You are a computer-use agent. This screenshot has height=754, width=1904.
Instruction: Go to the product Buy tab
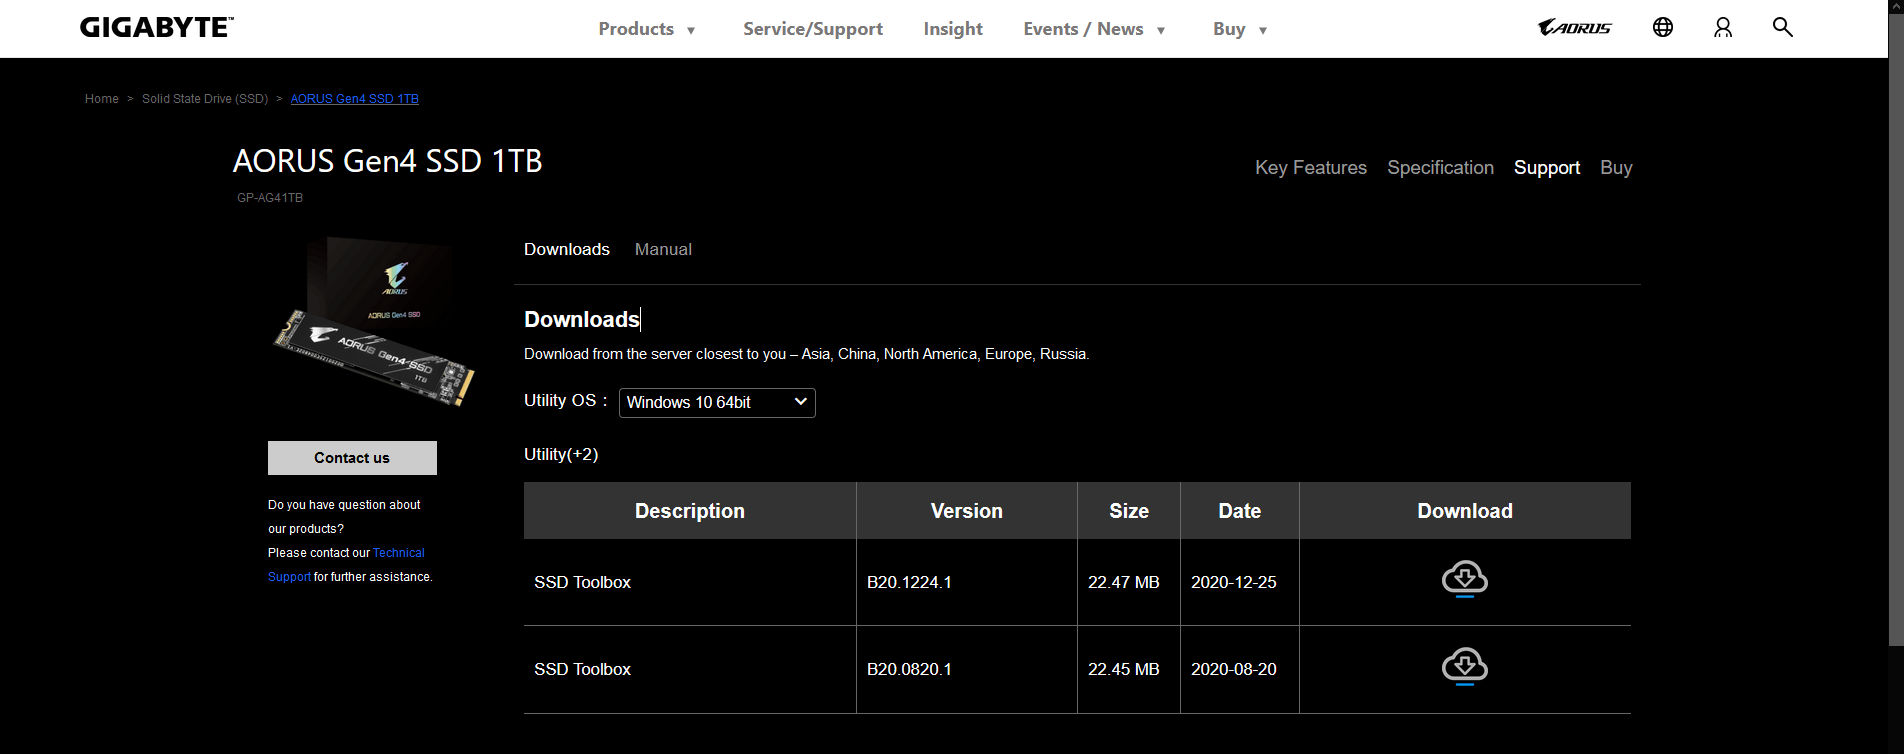1616,168
